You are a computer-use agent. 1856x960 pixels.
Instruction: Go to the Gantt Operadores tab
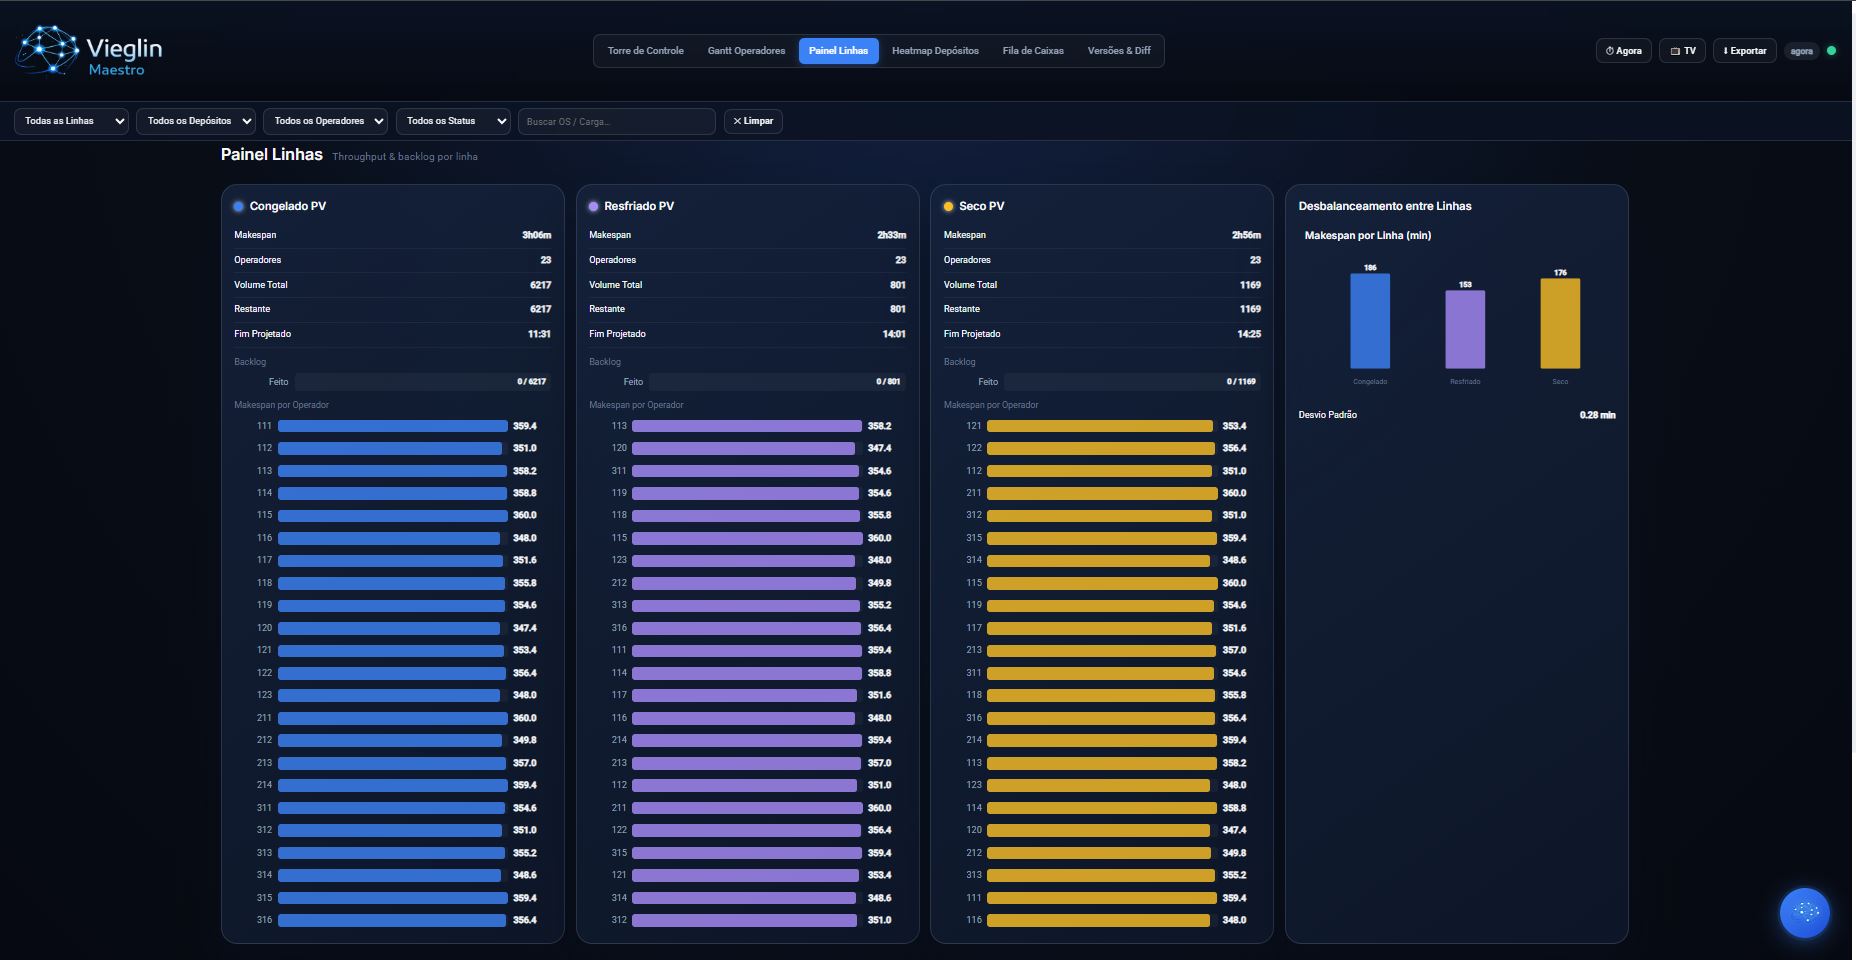746,51
